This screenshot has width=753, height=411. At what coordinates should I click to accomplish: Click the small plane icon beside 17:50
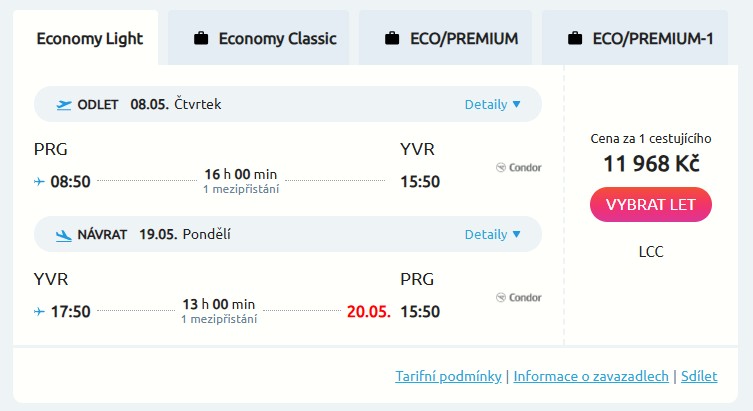click(x=40, y=311)
